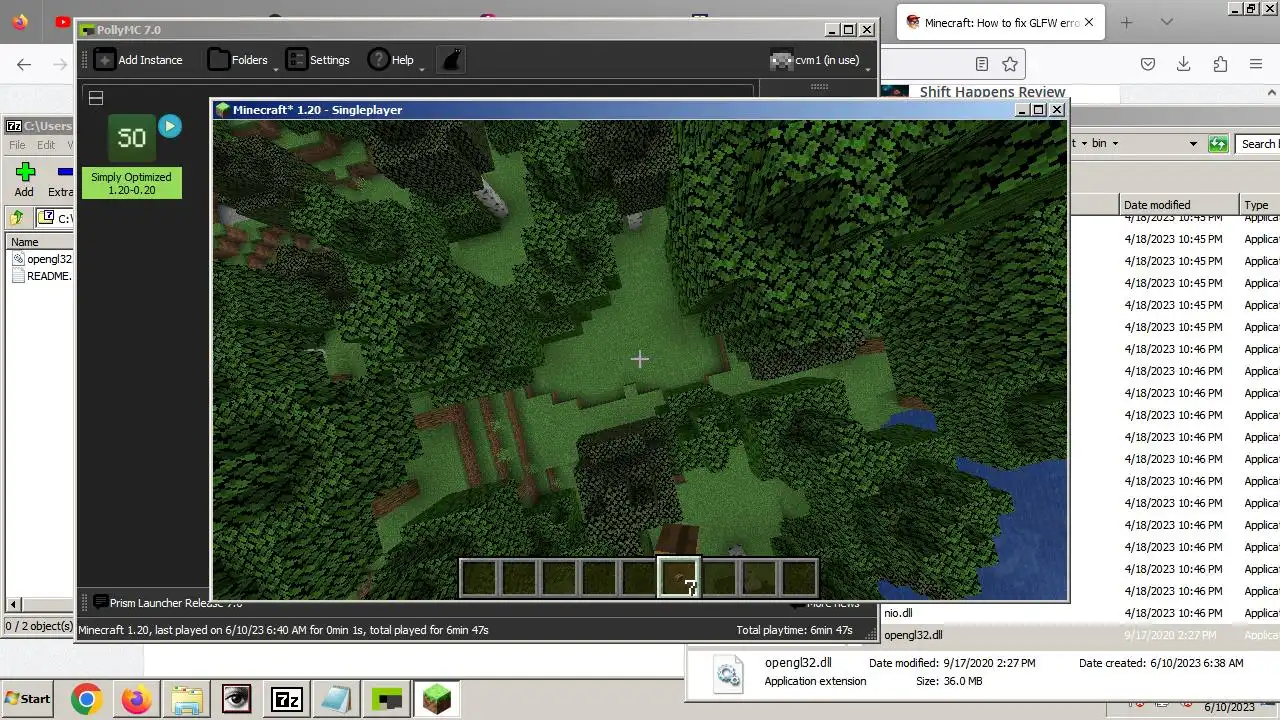Open the Edit menu in 7-Zip

tap(46, 145)
